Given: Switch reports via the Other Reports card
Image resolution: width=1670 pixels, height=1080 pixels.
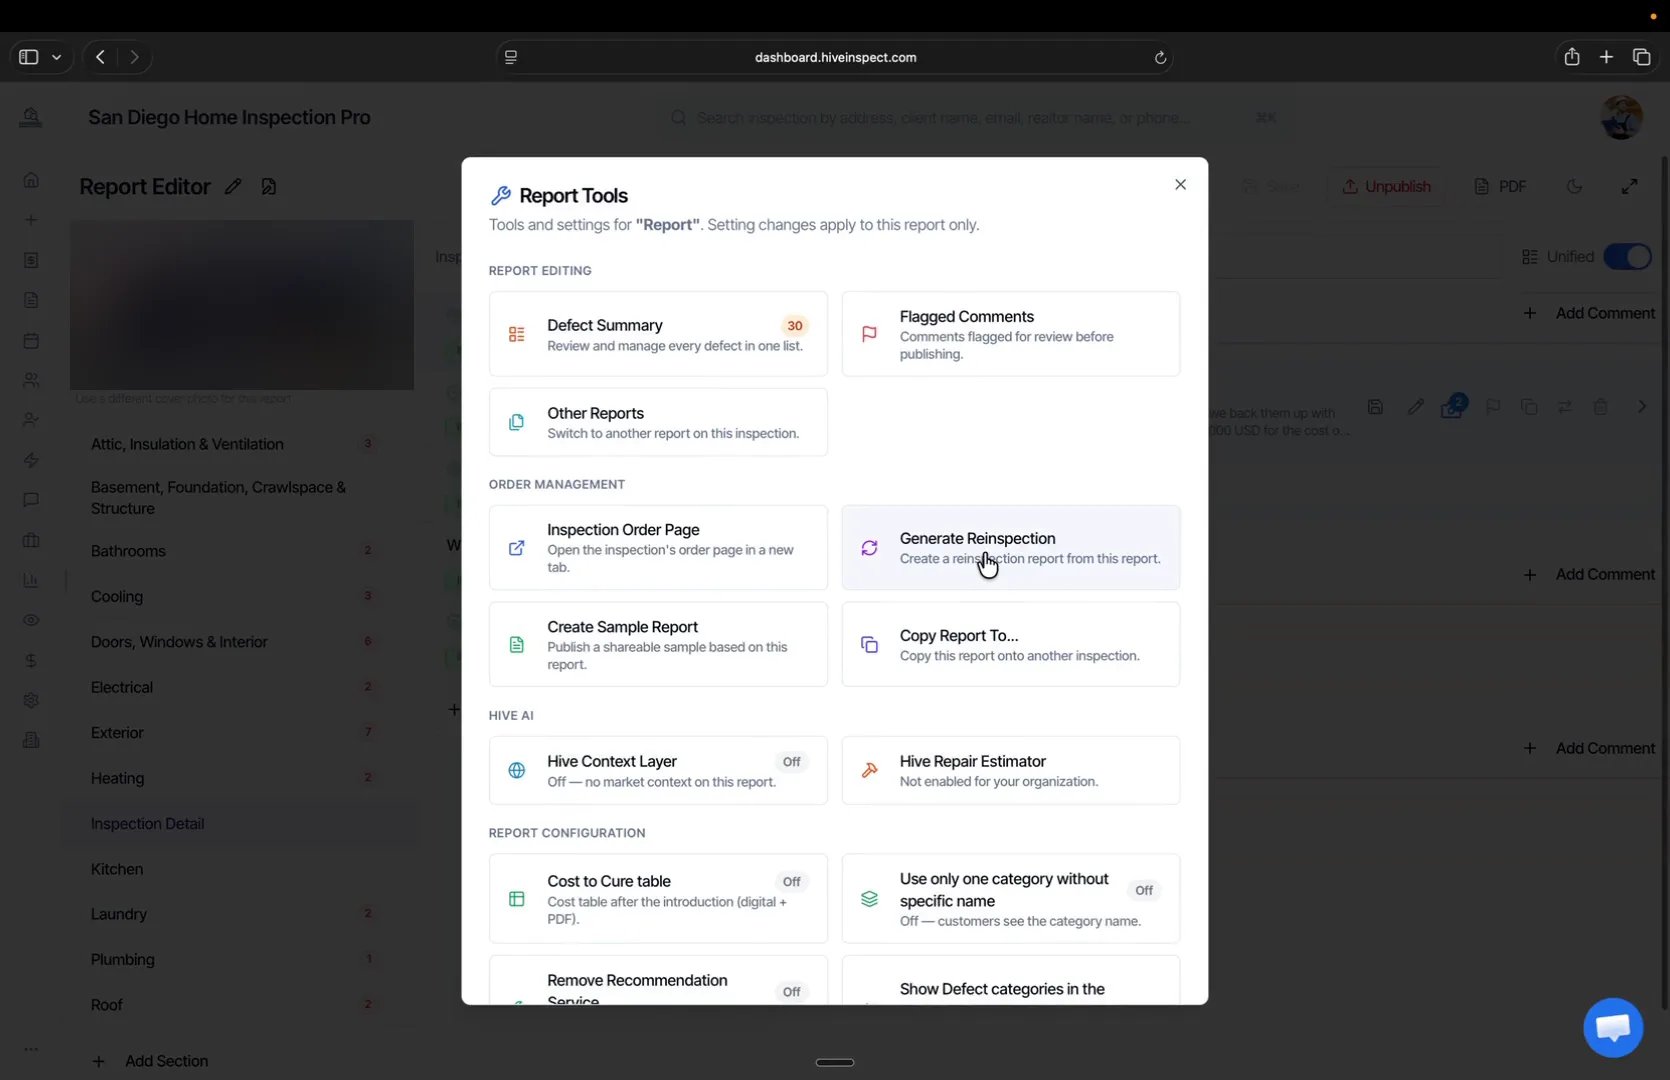Looking at the screenshot, I should click(x=658, y=422).
